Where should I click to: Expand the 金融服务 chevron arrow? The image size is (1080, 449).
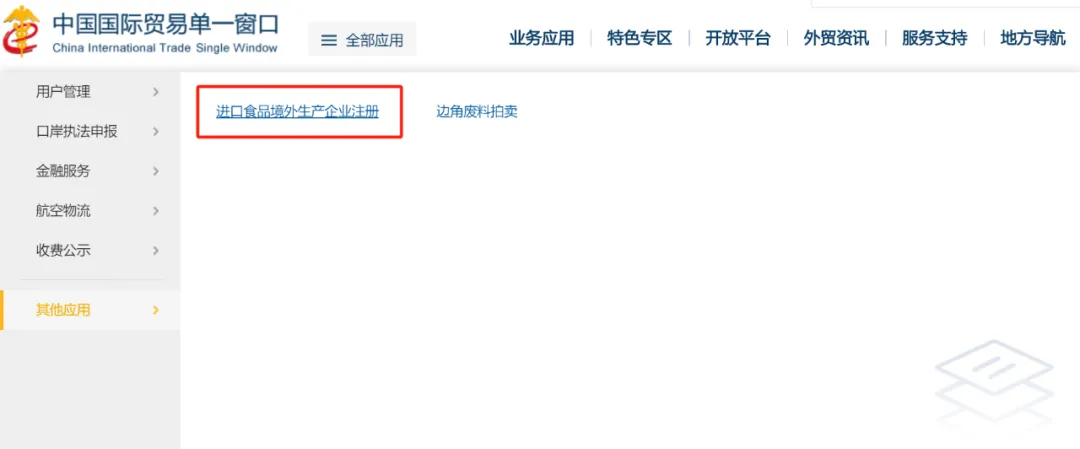(156, 171)
